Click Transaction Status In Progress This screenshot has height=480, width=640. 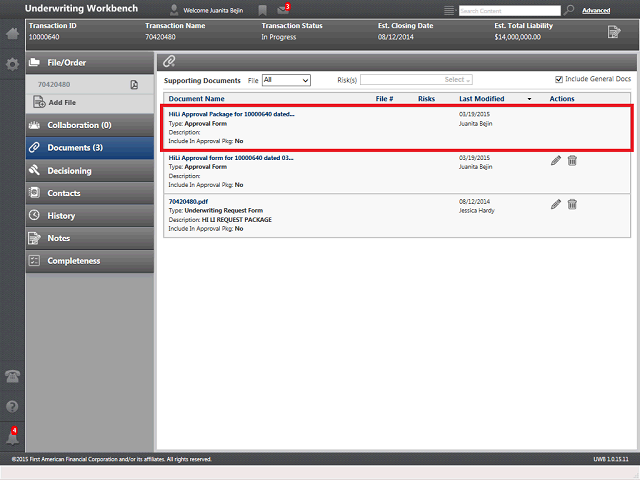point(279,37)
